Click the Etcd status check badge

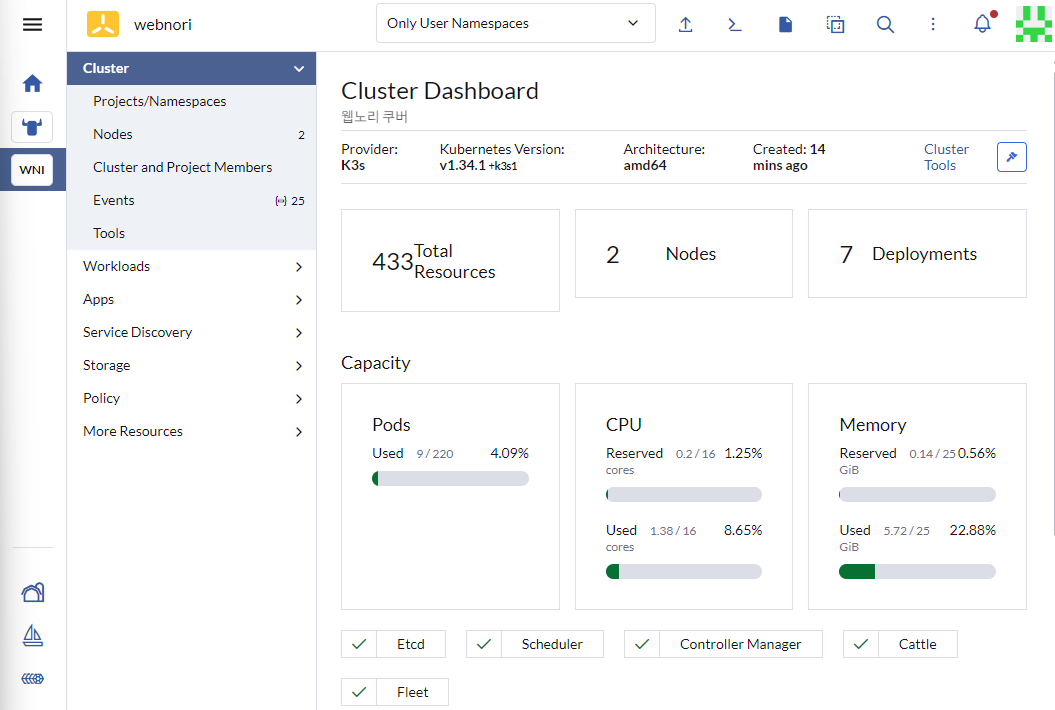pyautogui.click(x=393, y=644)
